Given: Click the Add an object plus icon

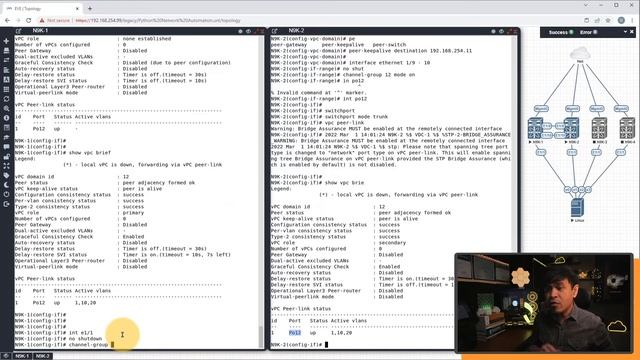Looking at the screenshot, I should (6, 41).
